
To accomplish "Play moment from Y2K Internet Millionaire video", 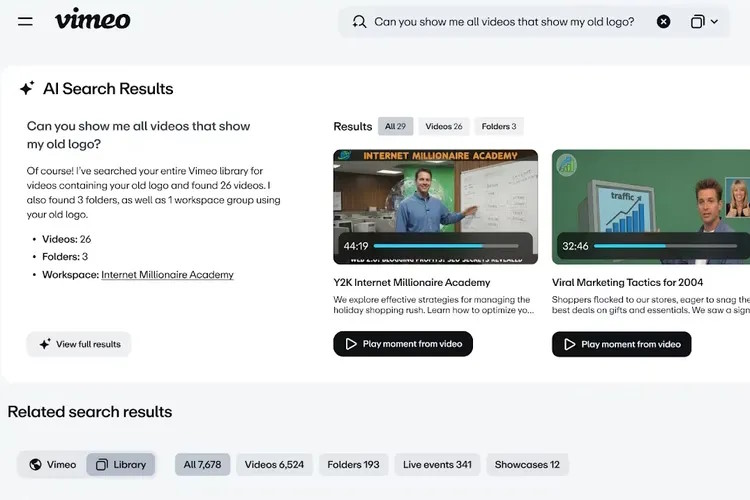I will (403, 344).
